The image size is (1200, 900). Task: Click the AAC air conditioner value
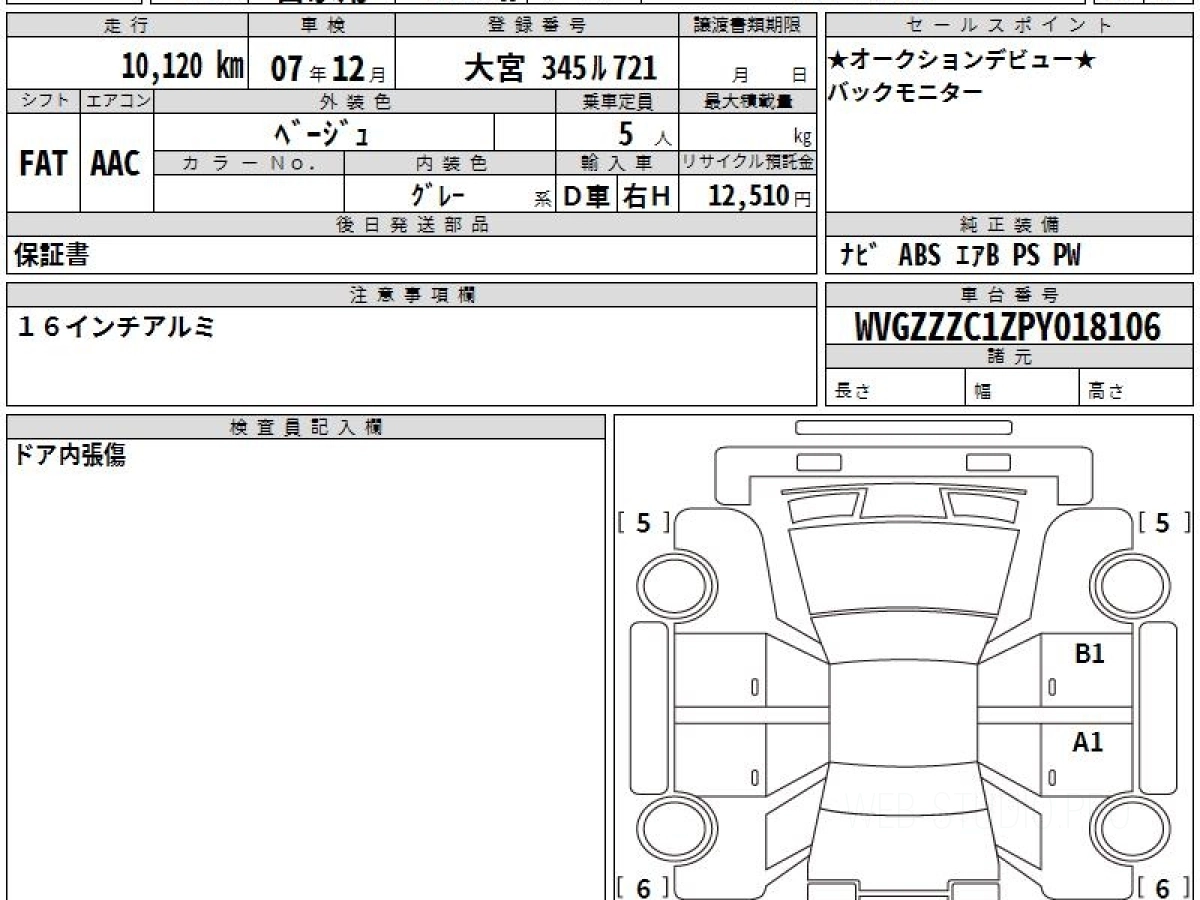tap(116, 164)
